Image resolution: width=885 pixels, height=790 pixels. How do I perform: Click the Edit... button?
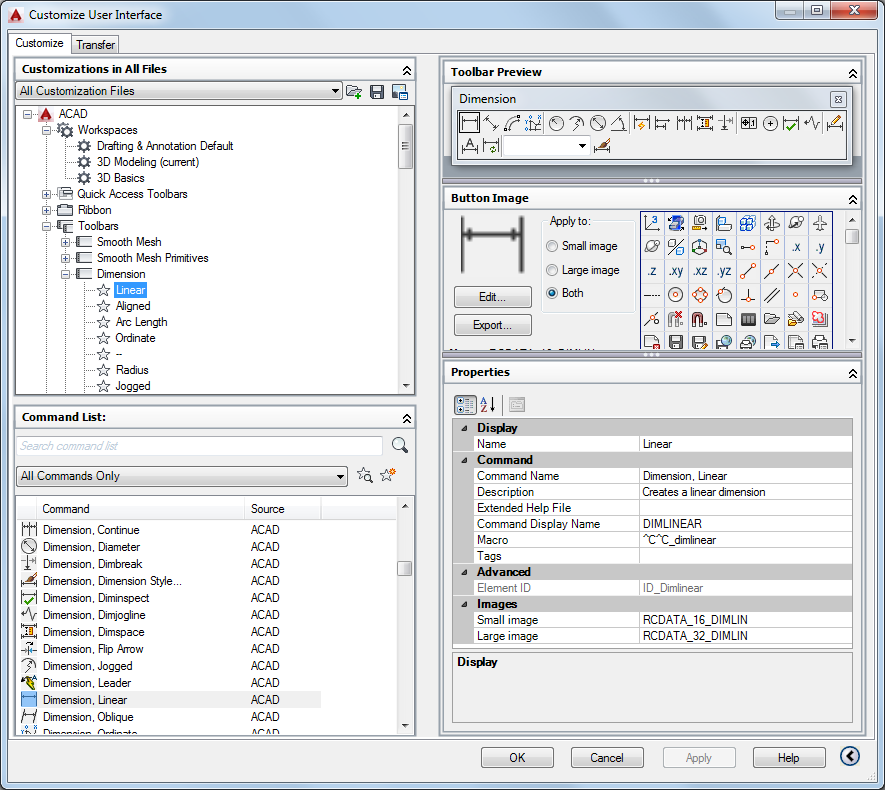[x=493, y=297]
